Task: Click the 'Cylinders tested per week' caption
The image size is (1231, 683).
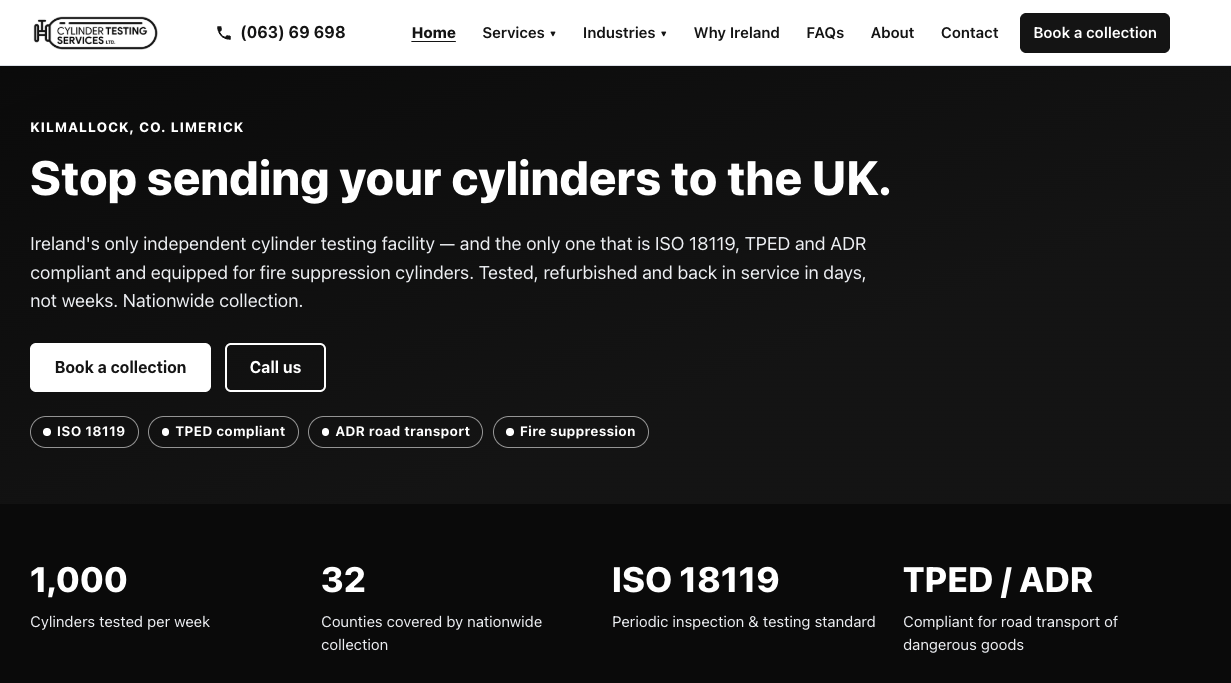Action: (x=120, y=622)
